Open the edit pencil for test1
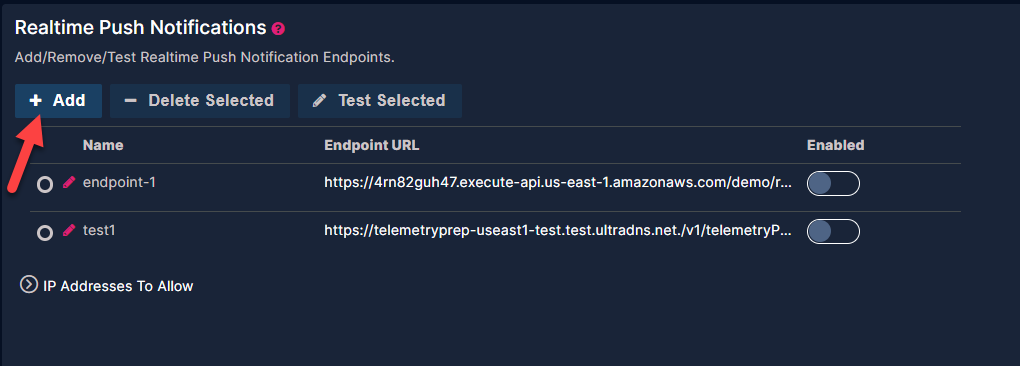Screen dimensions: 1020x366 [x=68, y=230]
